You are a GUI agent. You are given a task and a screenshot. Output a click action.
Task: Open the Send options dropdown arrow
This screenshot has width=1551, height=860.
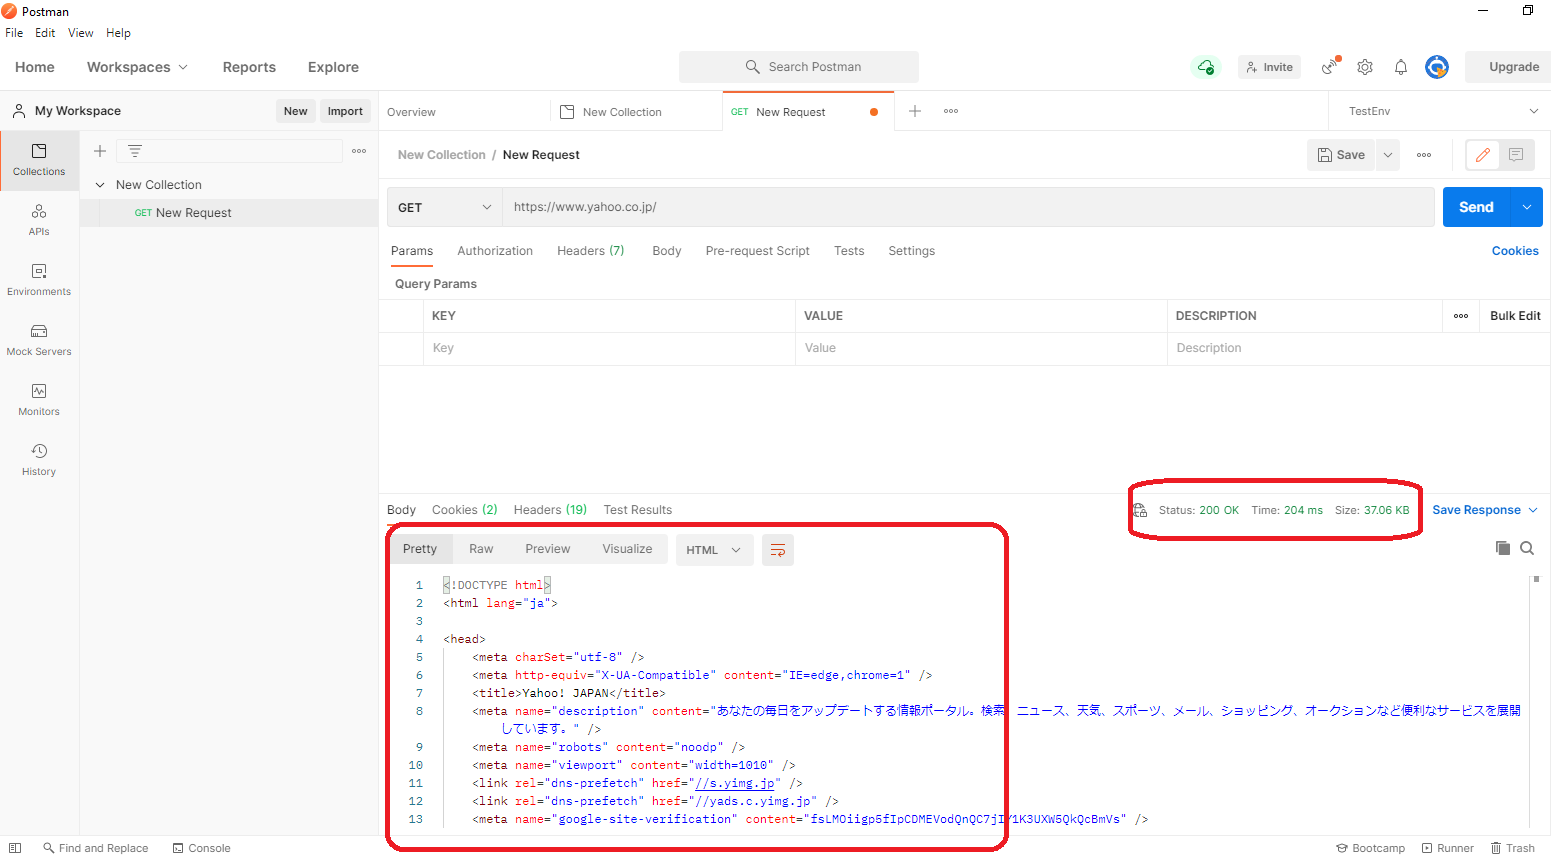1526,207
